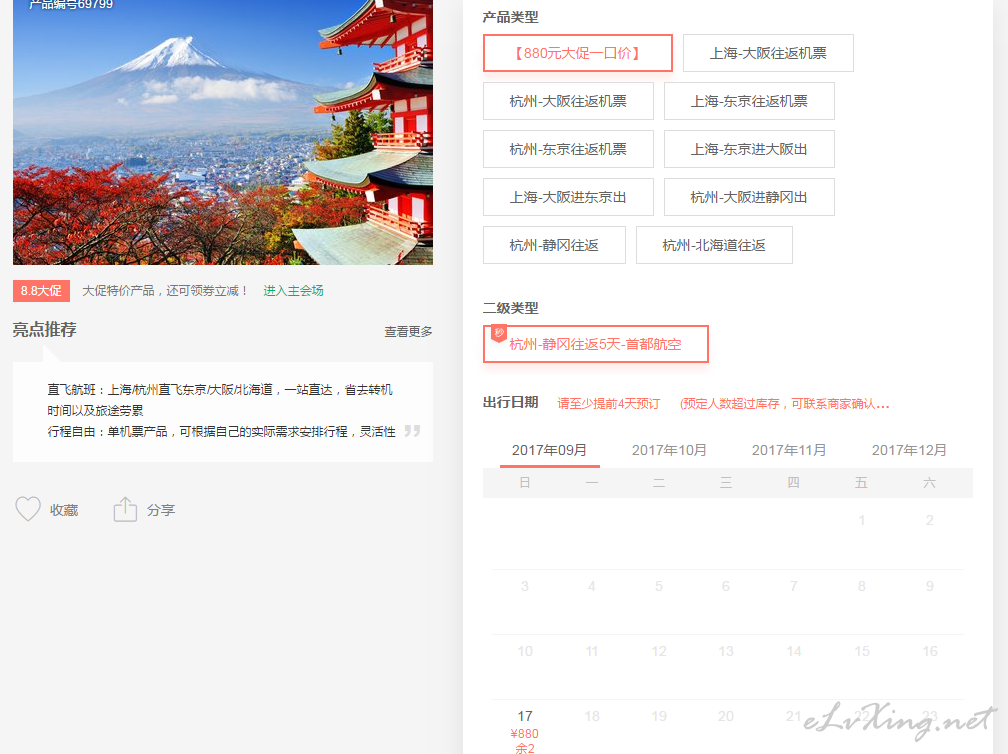
Task: Select 杭州-静冈往返 option
Action: tap(554, 245)
